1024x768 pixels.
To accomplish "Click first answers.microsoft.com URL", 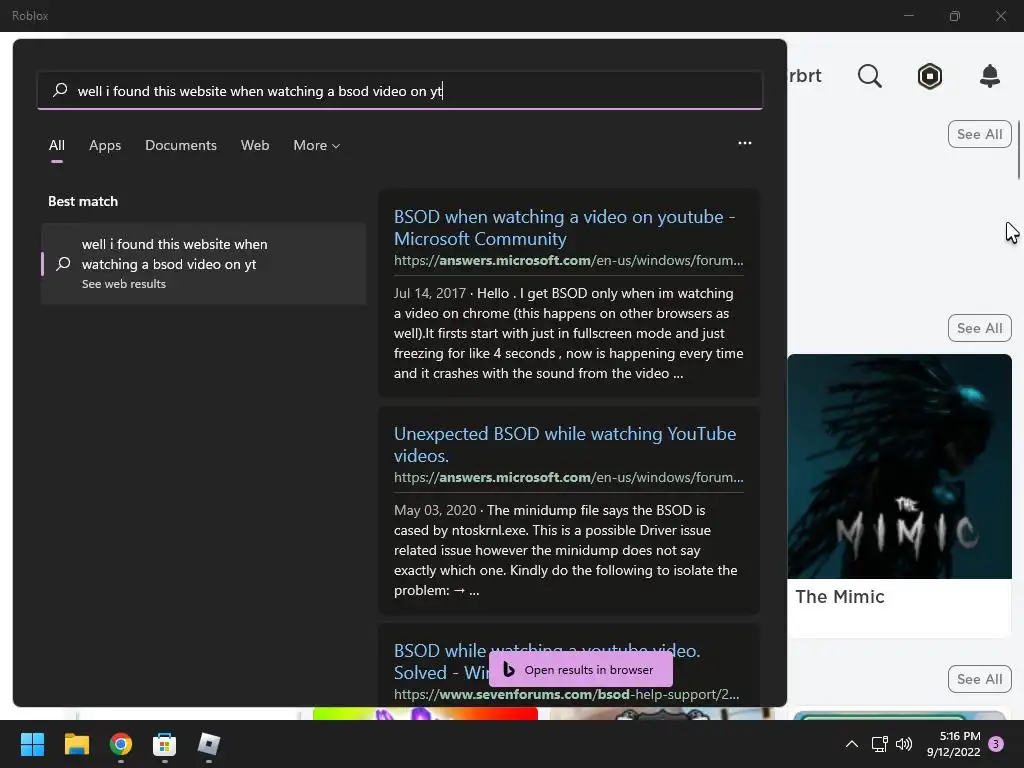I will (x=568, y=261).
